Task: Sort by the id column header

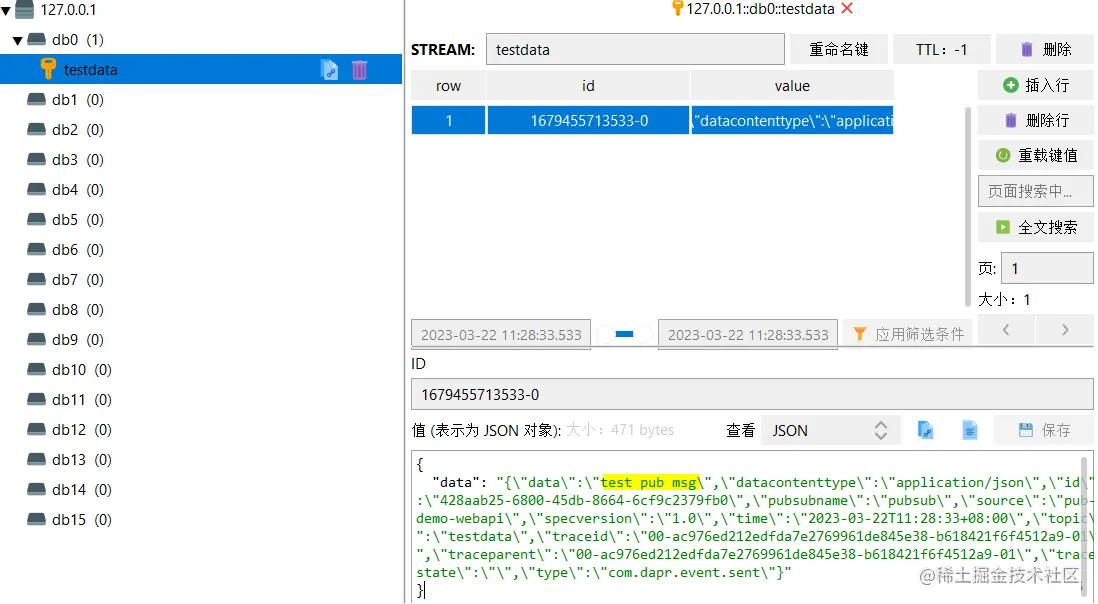Action: (588, 85)
